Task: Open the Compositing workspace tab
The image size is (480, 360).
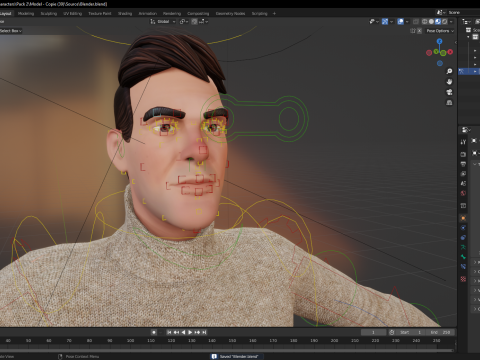Action: [x=198, y=14]
